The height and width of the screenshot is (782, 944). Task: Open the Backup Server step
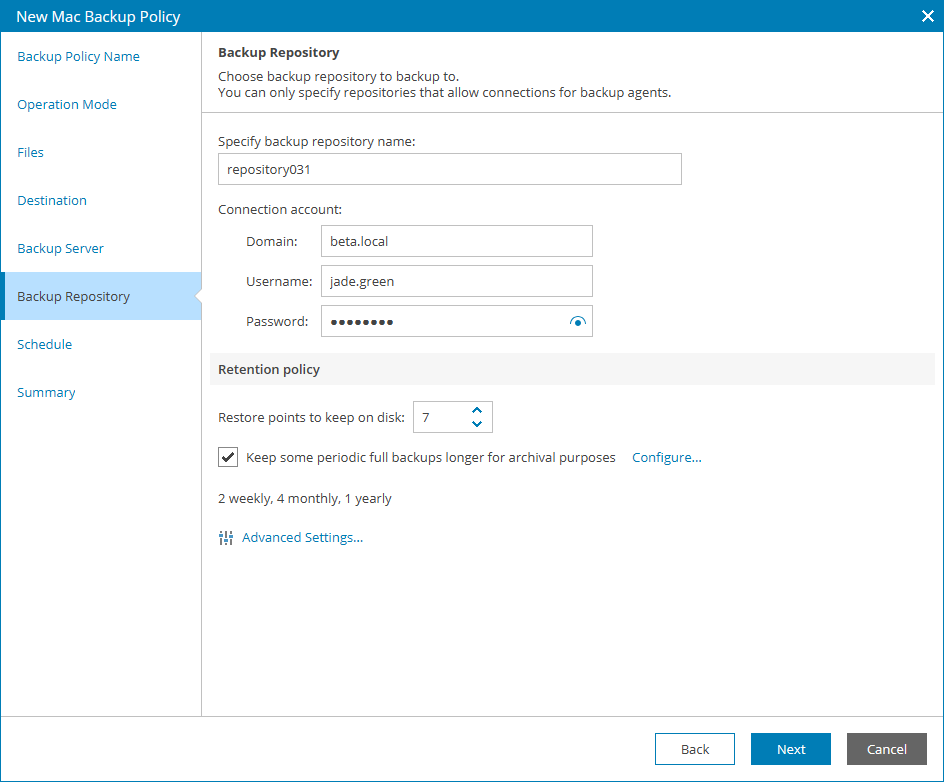(61, 249)
